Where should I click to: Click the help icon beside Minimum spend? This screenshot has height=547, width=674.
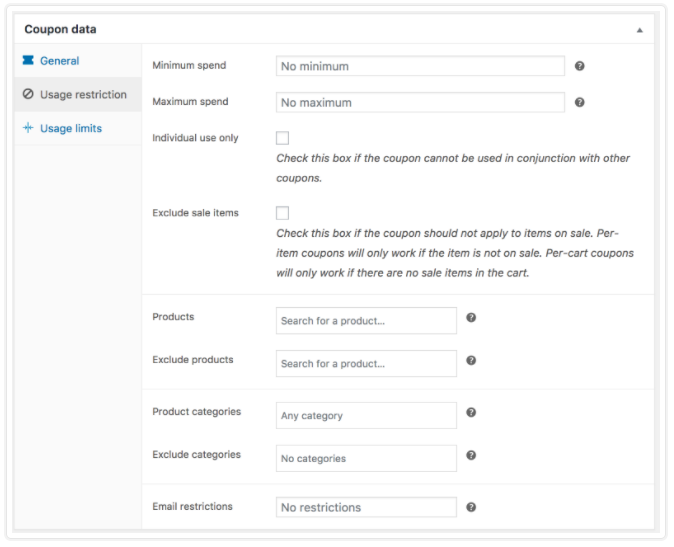[x=579, y=66]
